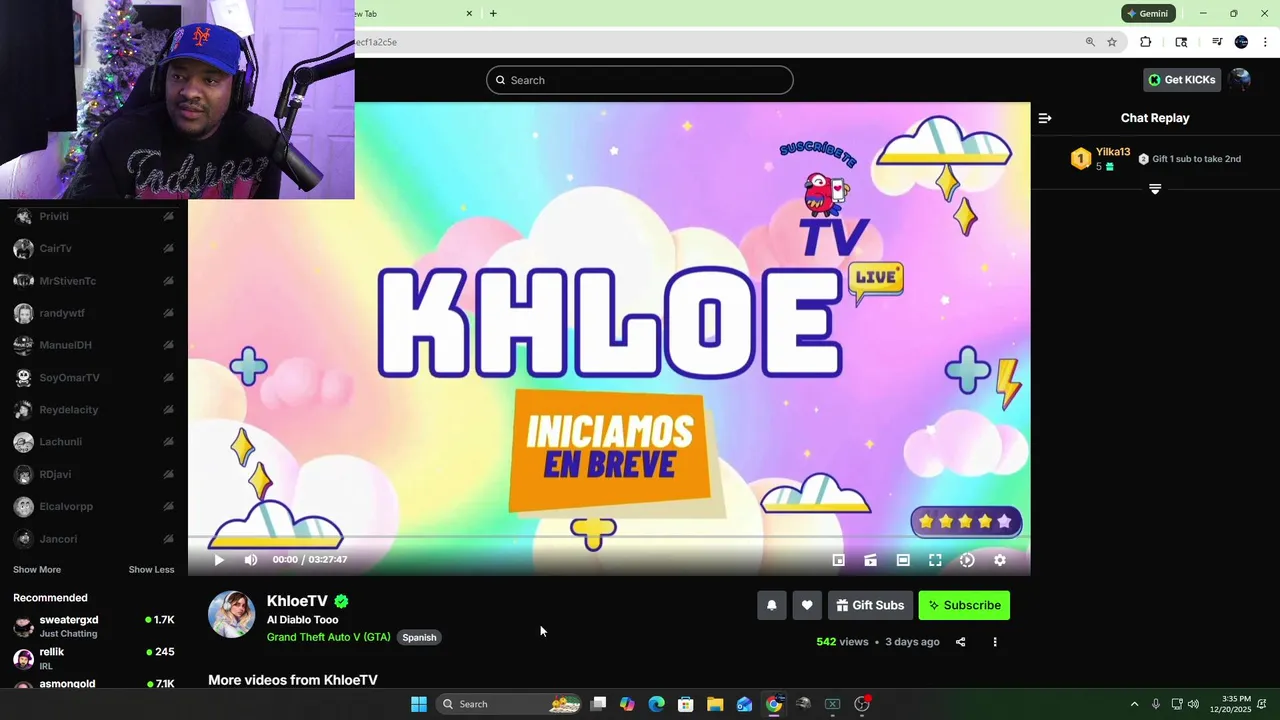Open playback speed control in player

pos(967,561)
